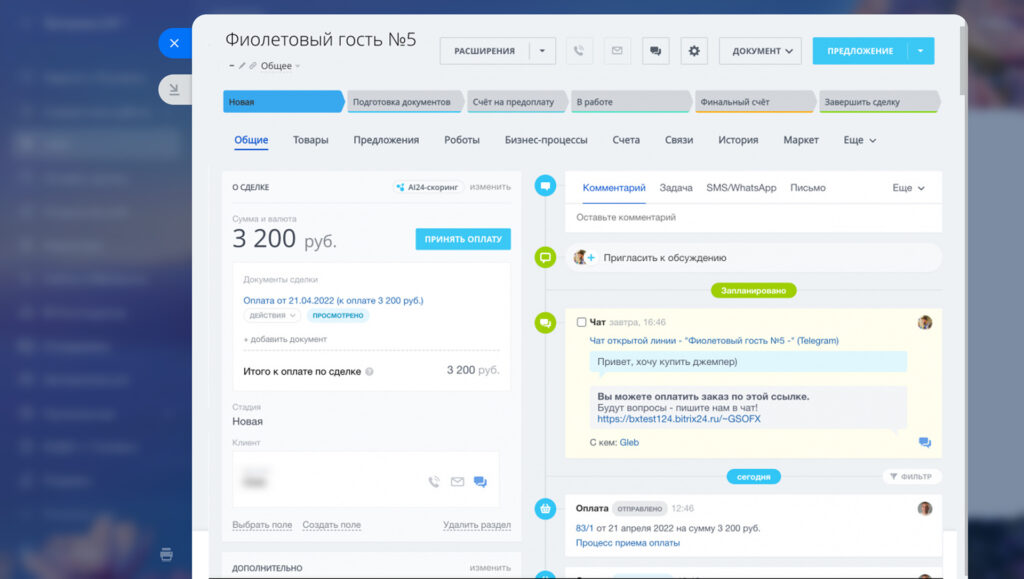Open chat via header speech bubble icon
Screen dimensions: 1024x579
tap(655, 51)
